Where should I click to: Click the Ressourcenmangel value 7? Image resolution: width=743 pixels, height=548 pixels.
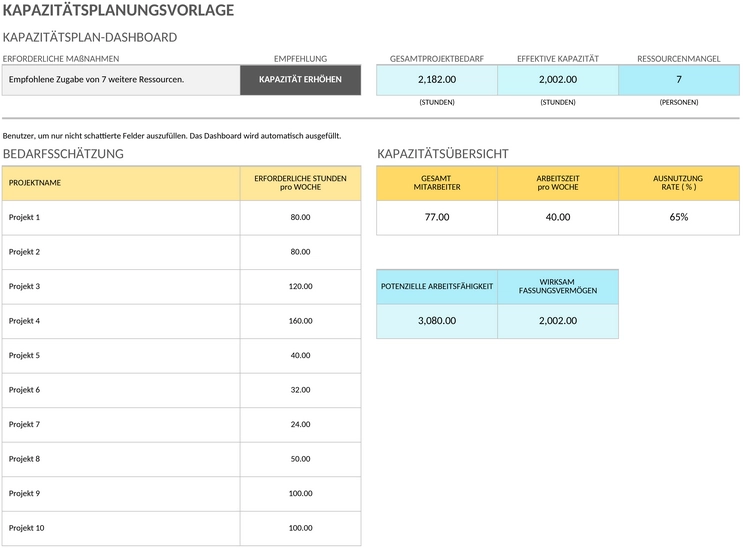pyautogui.click(x=679, y=80)
